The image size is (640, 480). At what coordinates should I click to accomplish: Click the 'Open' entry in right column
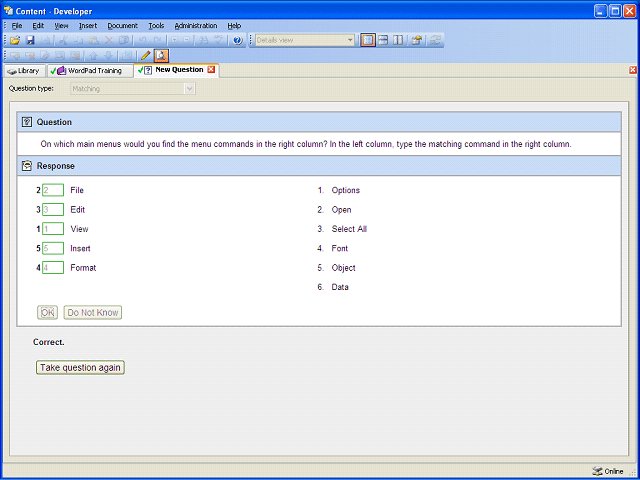[x=341, y=209]
